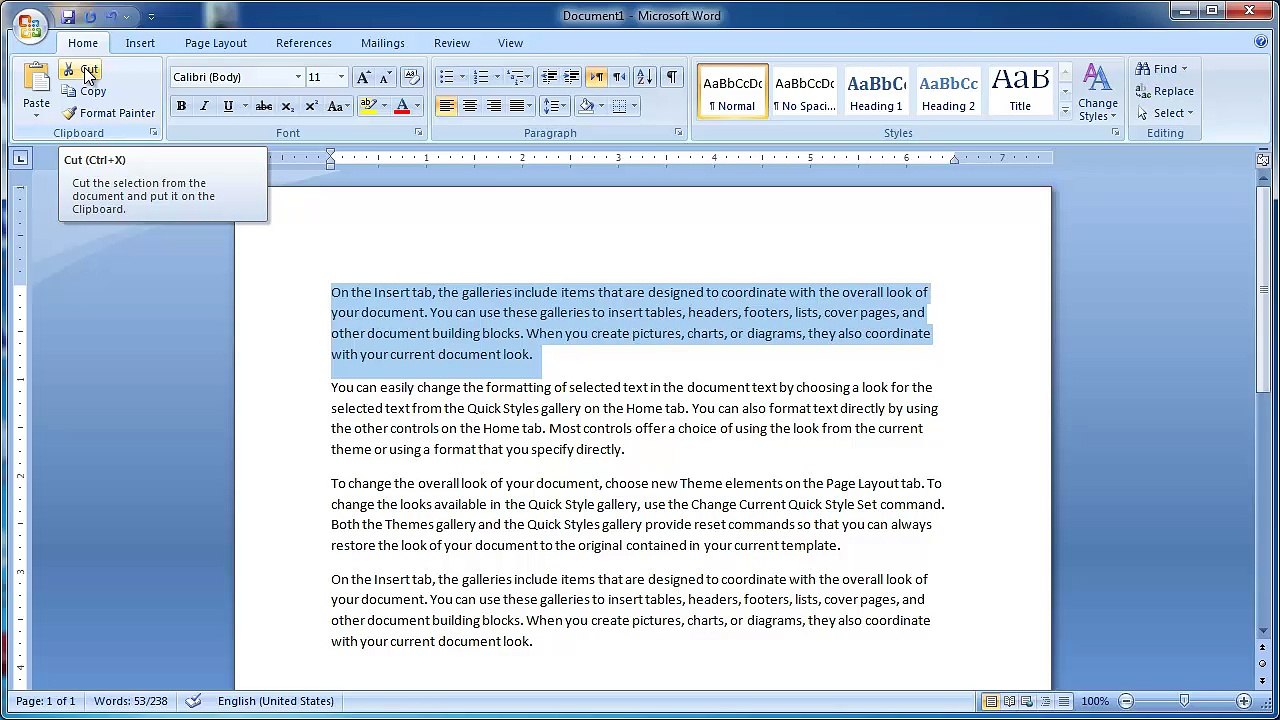Click the zoom in plus button
This screenshot has width=1280, height=720.
click(1244, 701)
